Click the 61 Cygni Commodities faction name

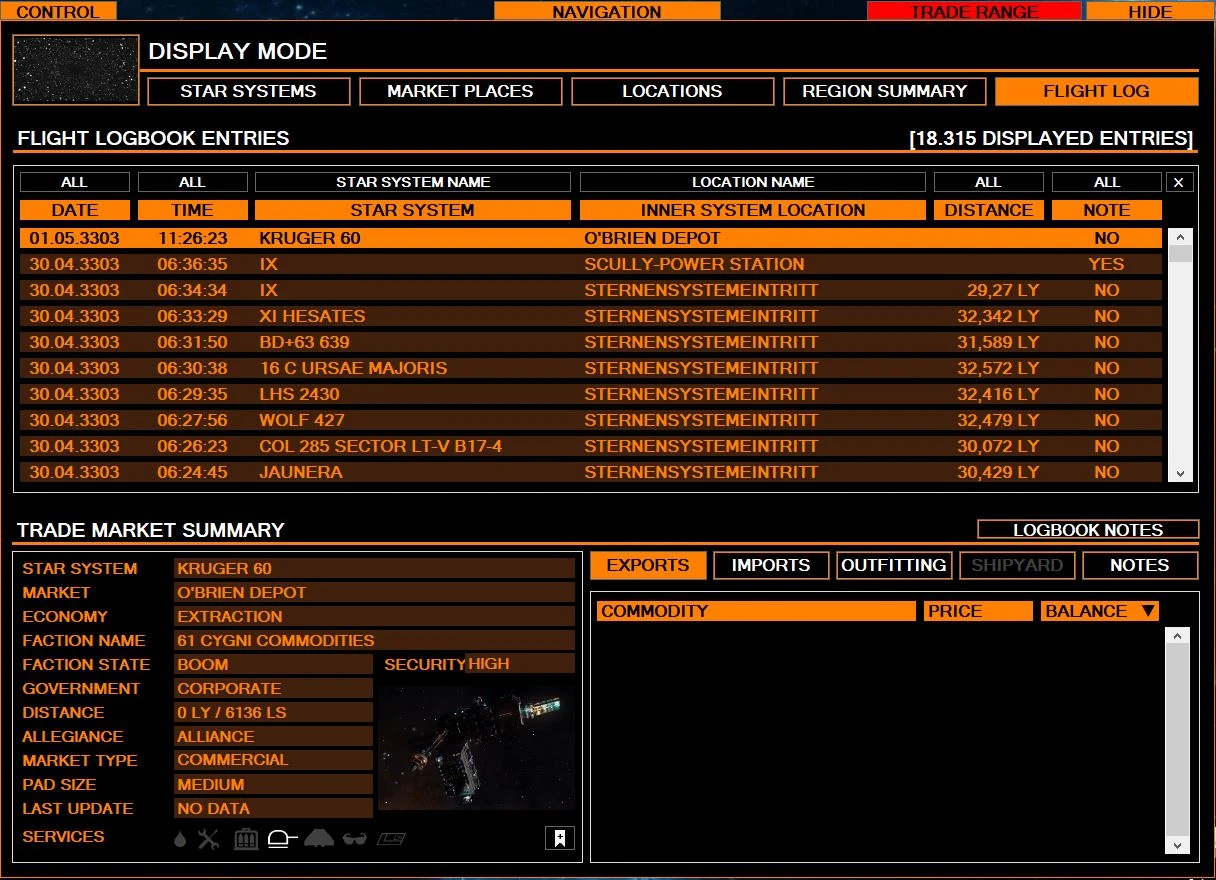pyautogui.click(x=374, y=640)
